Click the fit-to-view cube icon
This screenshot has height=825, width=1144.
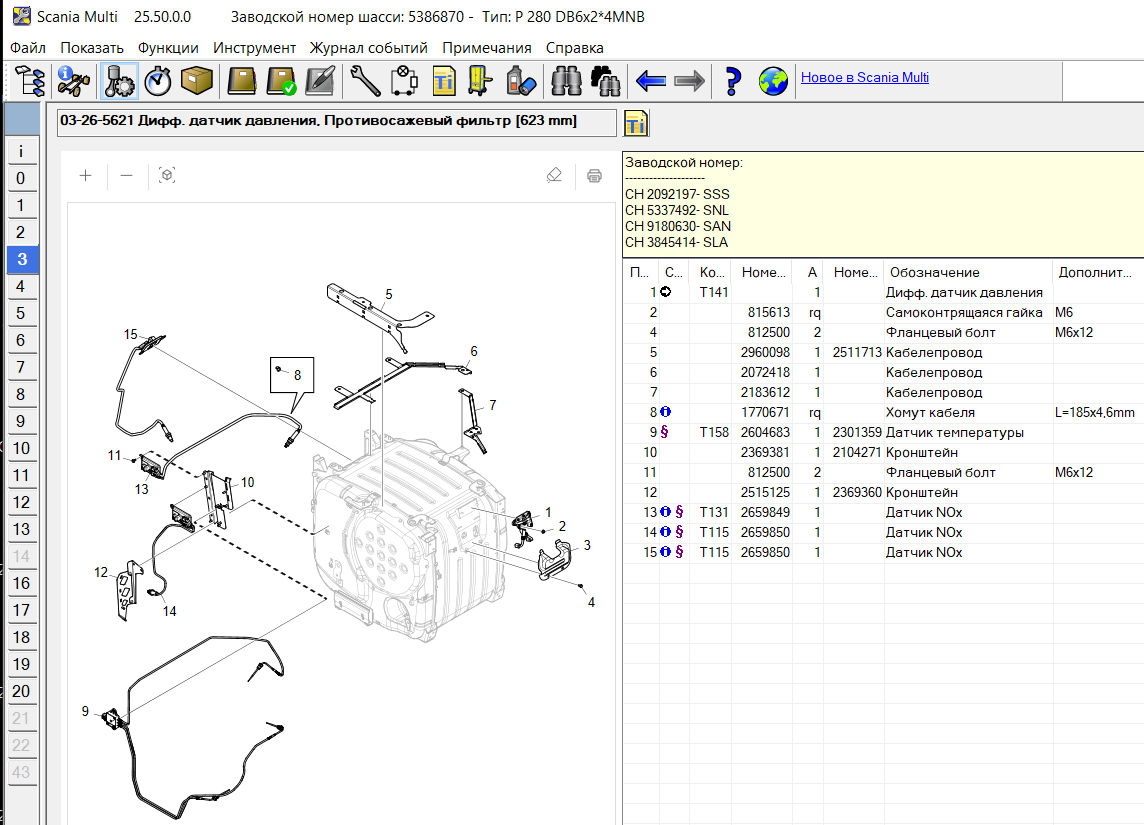[x=167, y=175]
